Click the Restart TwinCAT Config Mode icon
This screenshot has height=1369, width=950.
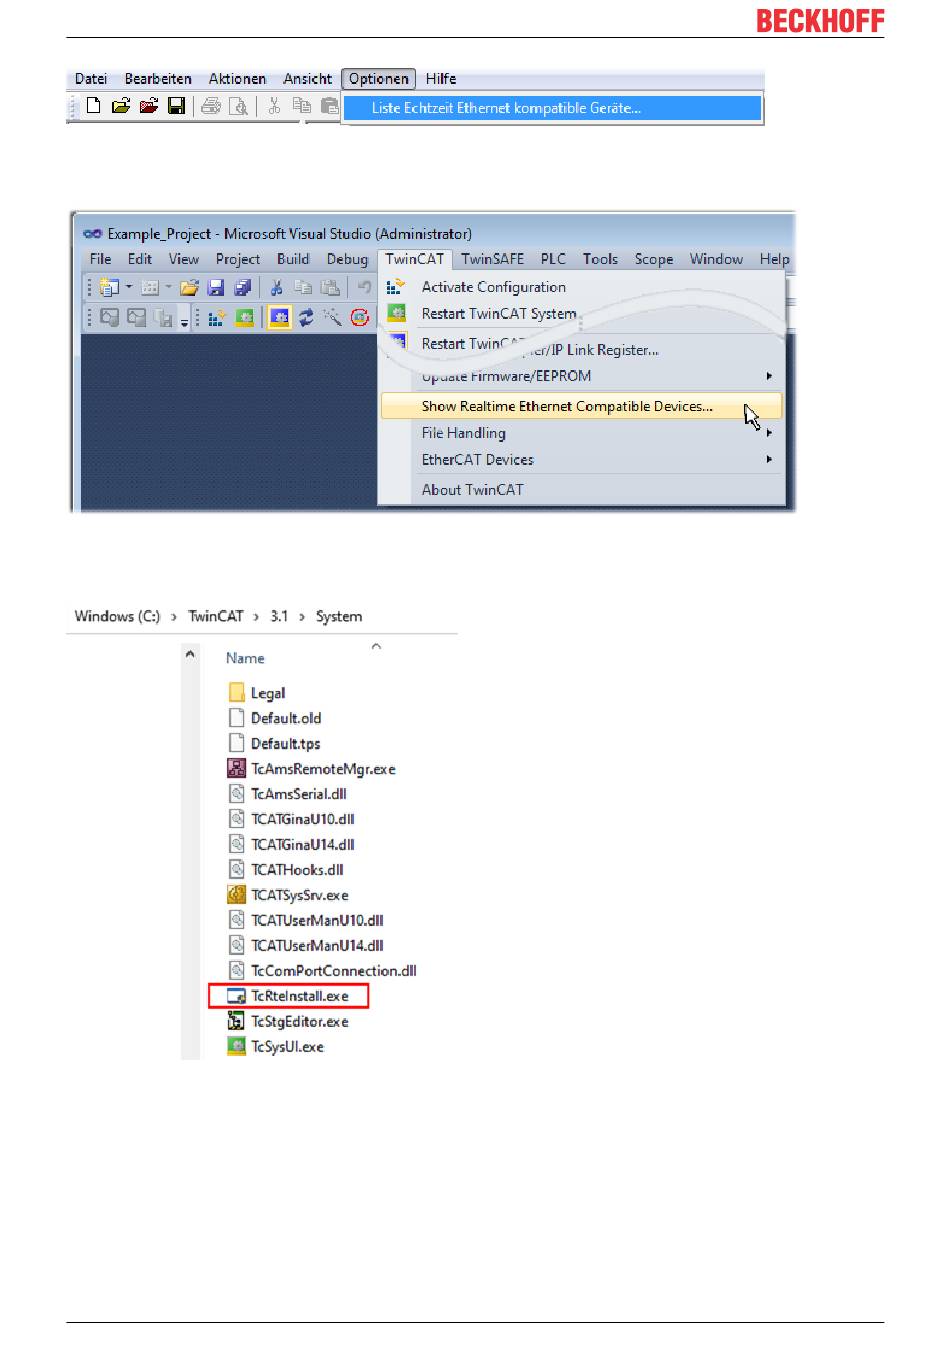click(x=279, y=317)
